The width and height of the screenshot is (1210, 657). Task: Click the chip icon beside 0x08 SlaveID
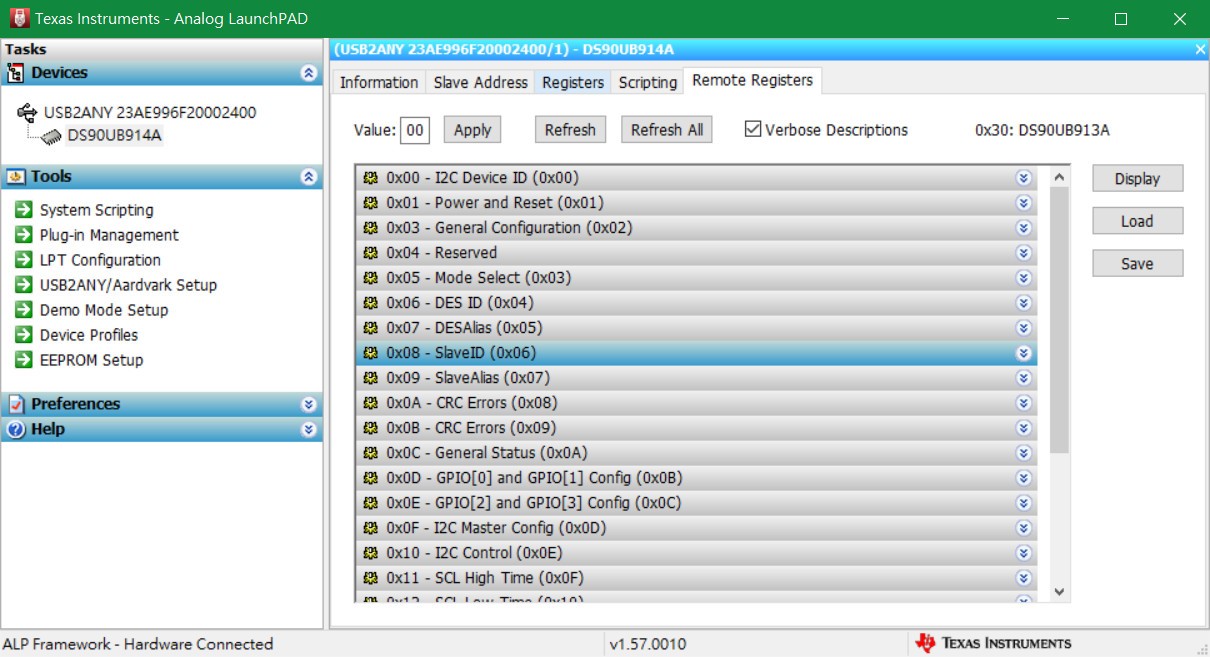click(x=370, y=353)
